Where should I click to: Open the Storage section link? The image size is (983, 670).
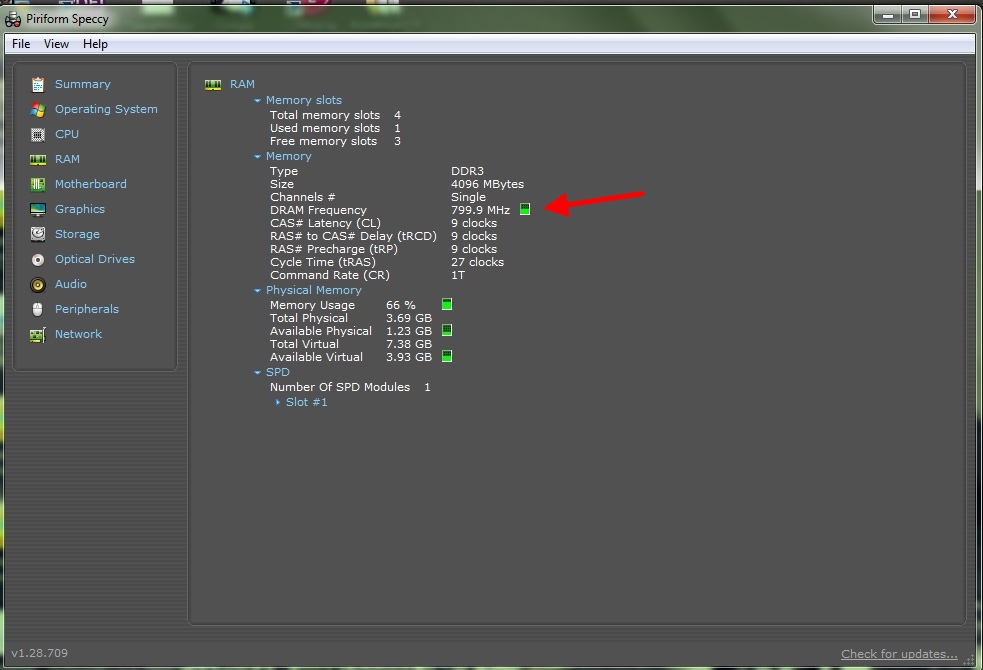(x=77, y=234)
